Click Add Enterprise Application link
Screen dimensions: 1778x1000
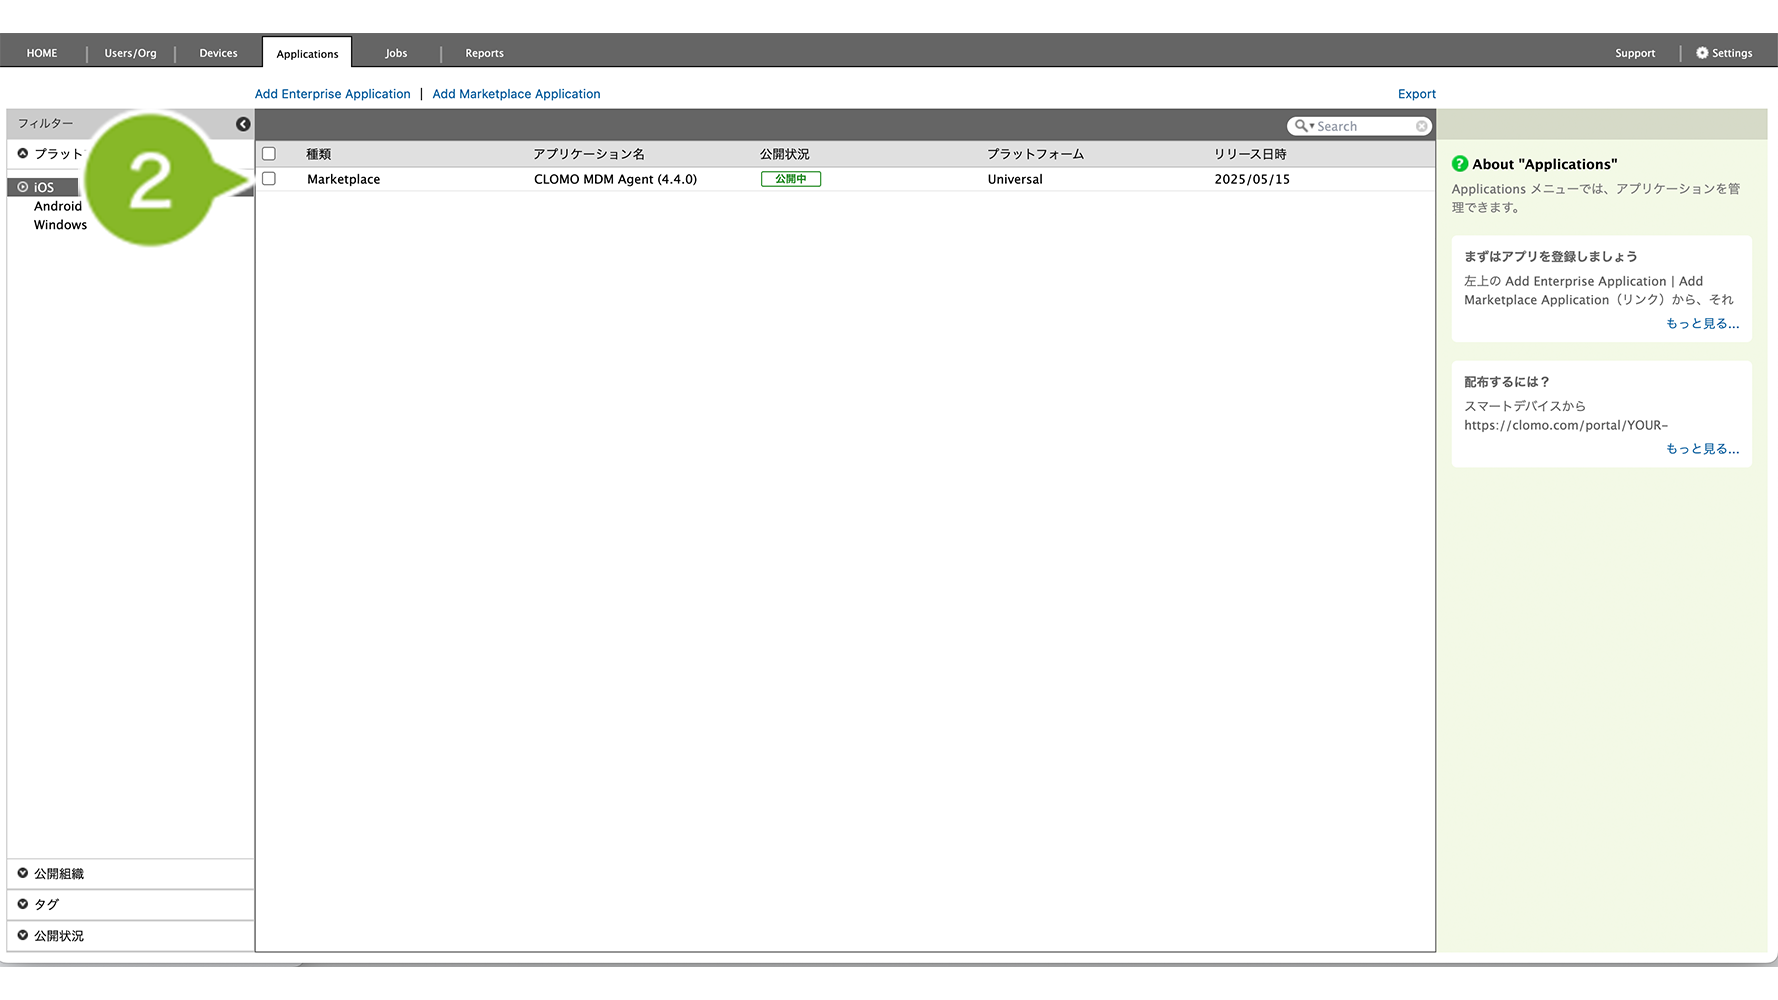tap(332, 94)
